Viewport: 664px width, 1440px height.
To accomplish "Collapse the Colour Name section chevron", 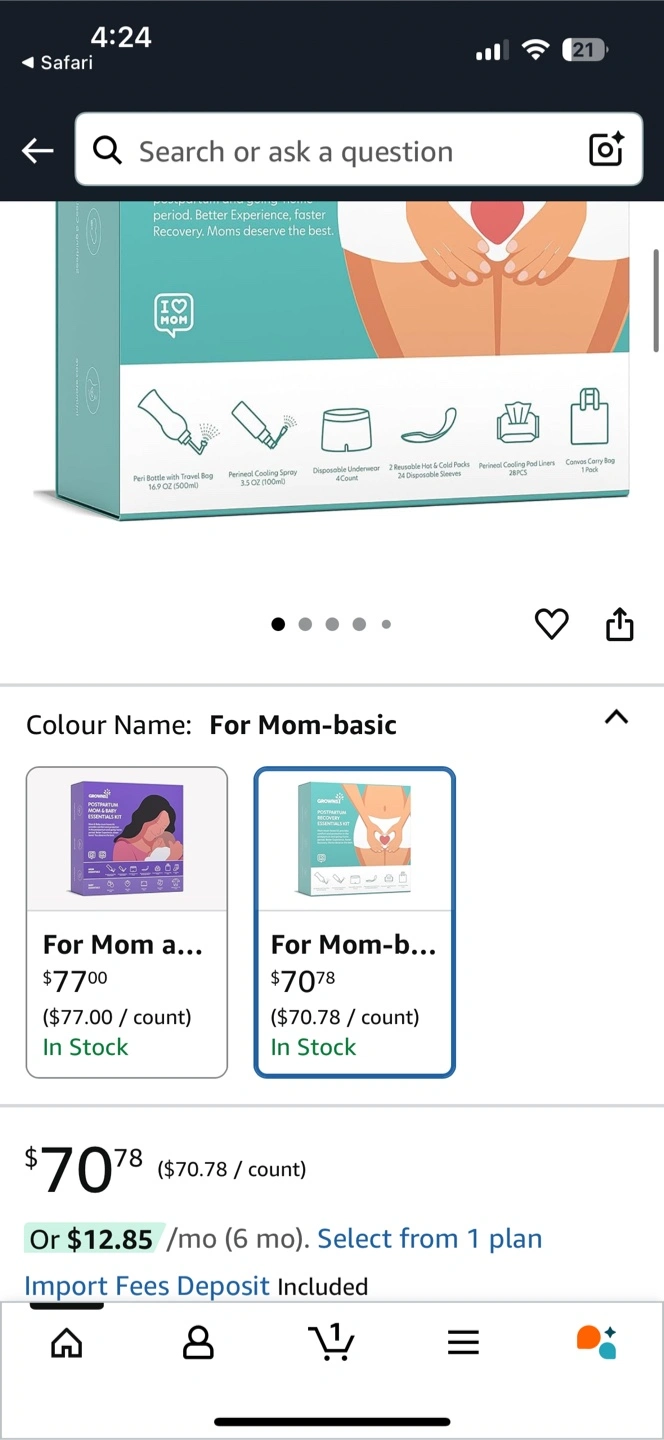I will tap(617, 717).
